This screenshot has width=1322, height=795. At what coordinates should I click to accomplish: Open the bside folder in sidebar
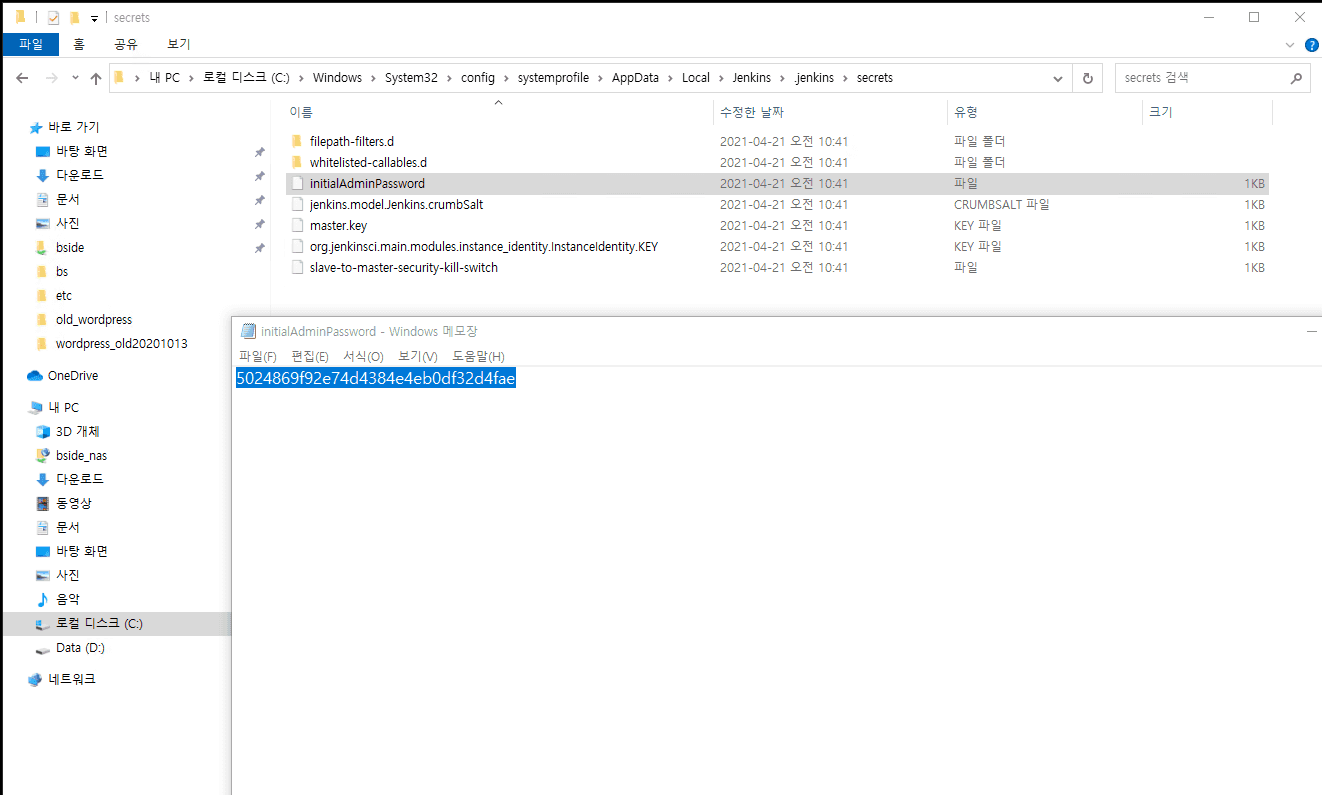pyautogui.click(x=69, y=248)
